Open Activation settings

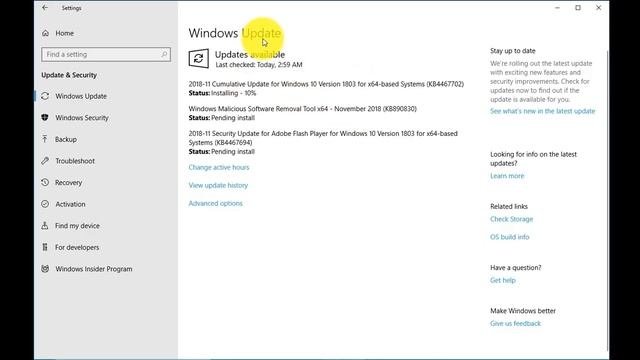point(70,204)
